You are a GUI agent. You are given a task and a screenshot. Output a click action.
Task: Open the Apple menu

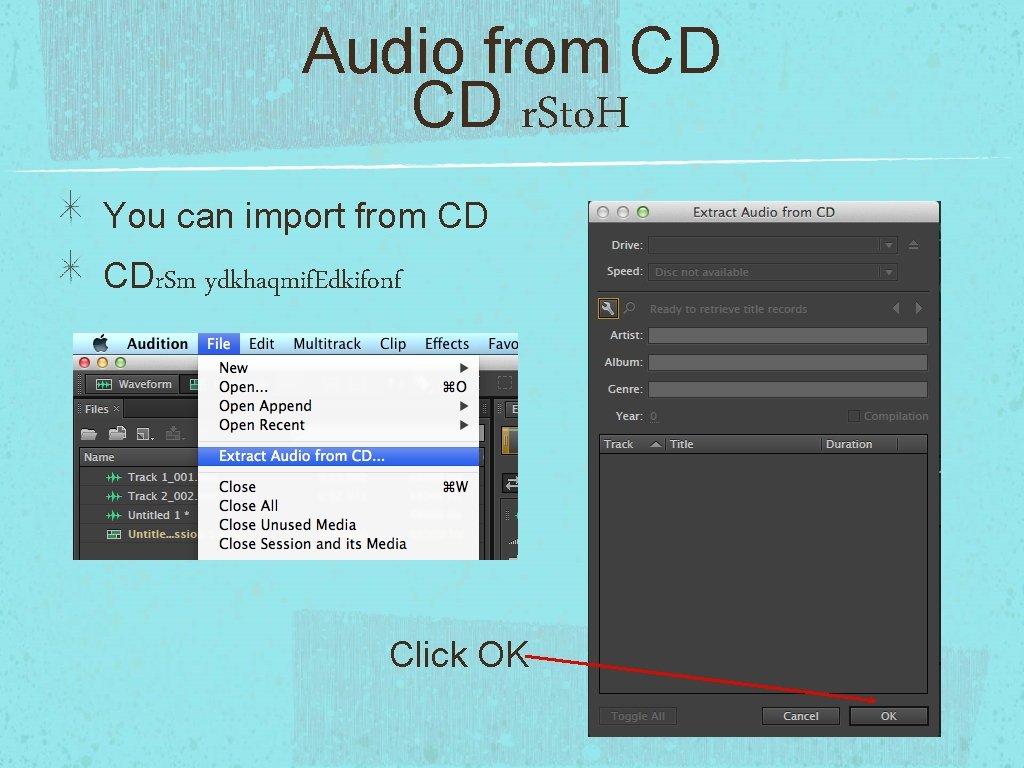click(x=100, y=344)
